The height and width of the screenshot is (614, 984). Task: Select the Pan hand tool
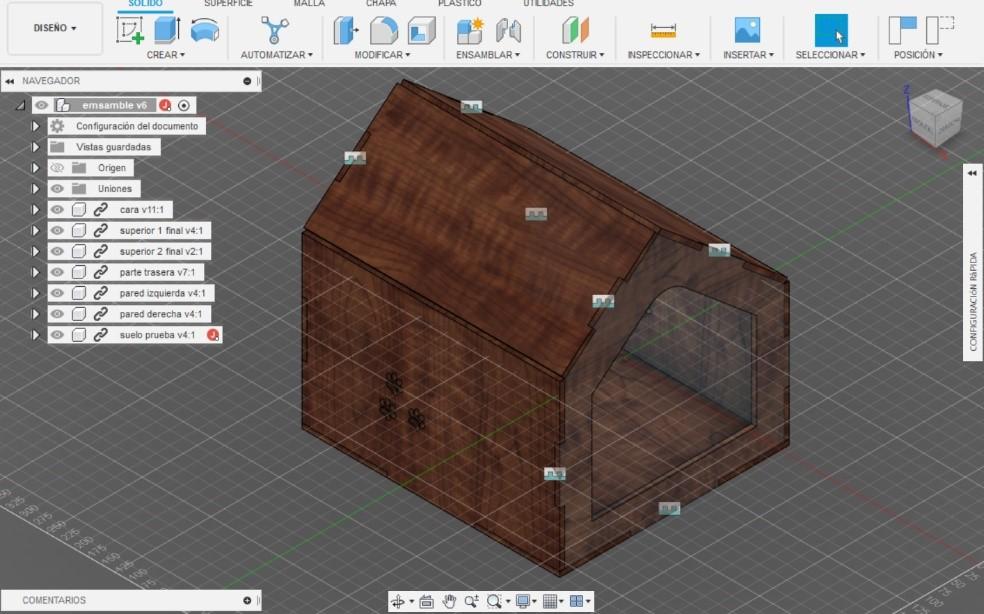tap(449, 601)
